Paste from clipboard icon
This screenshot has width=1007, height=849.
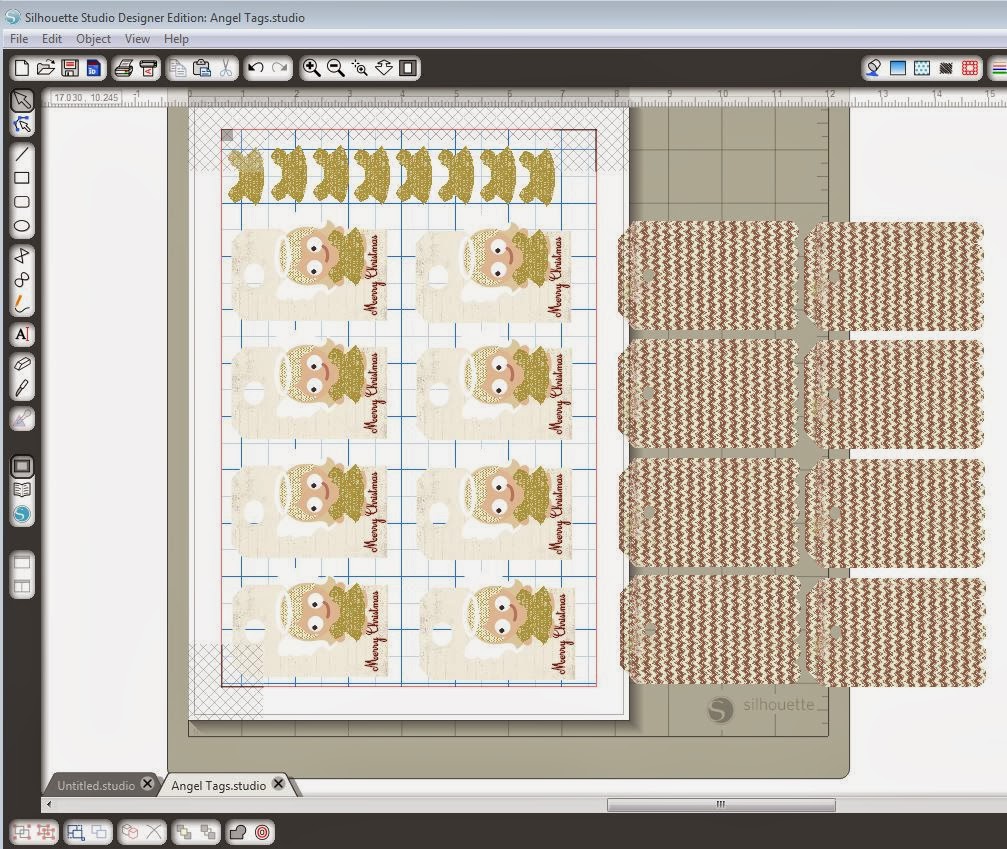tap(202, 68)
